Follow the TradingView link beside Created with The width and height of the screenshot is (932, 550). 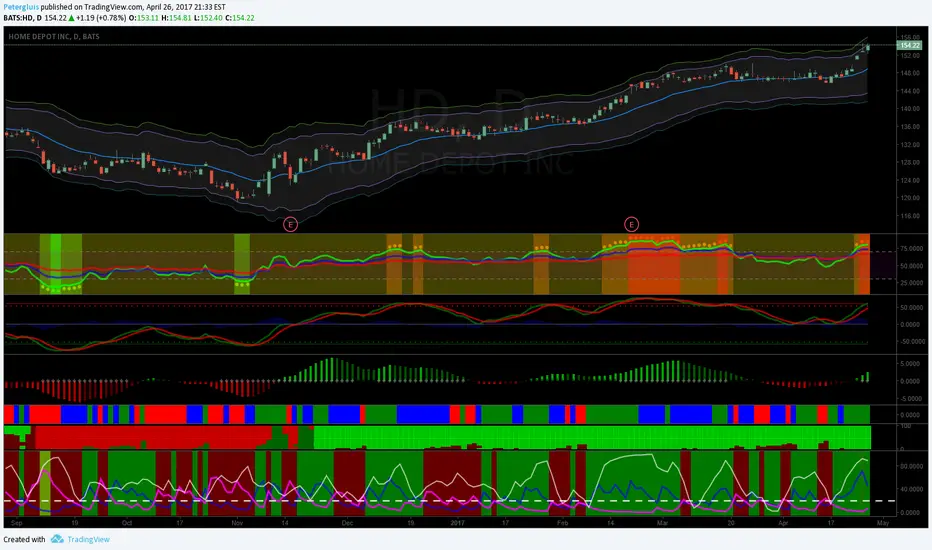pos(88,539)
